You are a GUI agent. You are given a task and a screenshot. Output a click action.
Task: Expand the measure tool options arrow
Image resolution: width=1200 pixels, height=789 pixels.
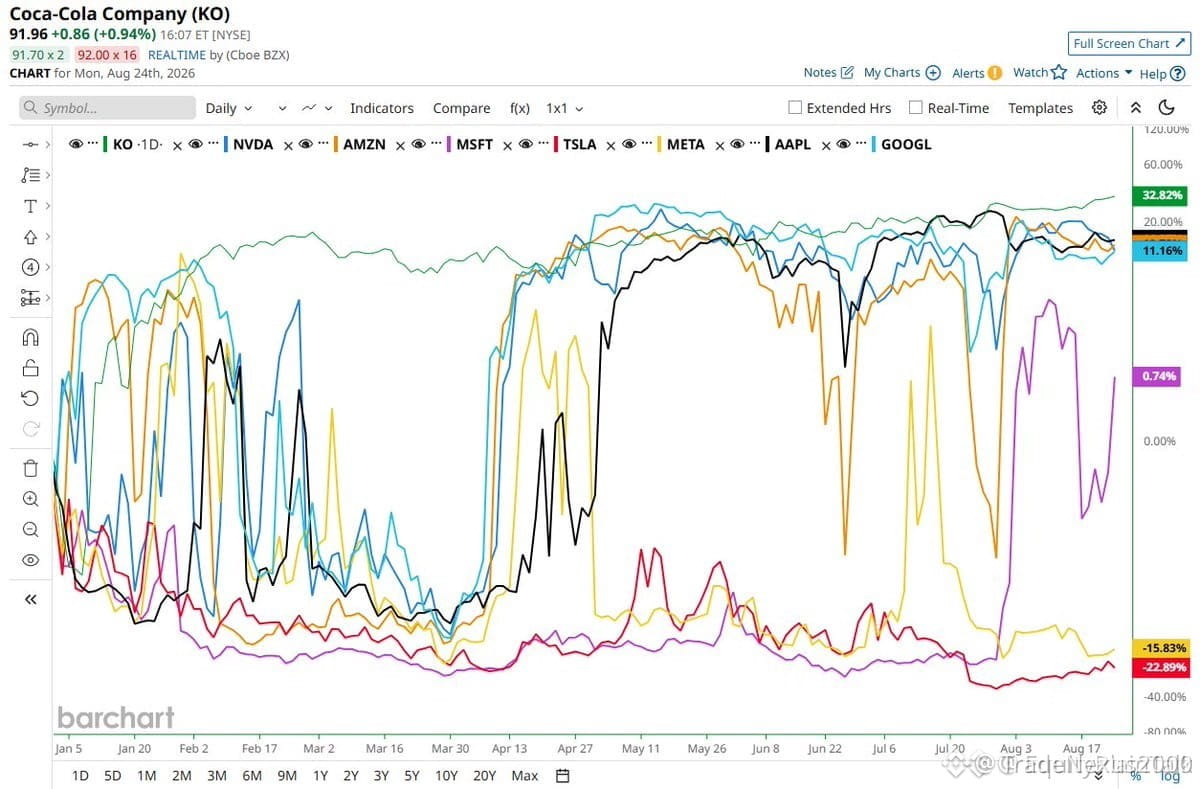point(47,298)
